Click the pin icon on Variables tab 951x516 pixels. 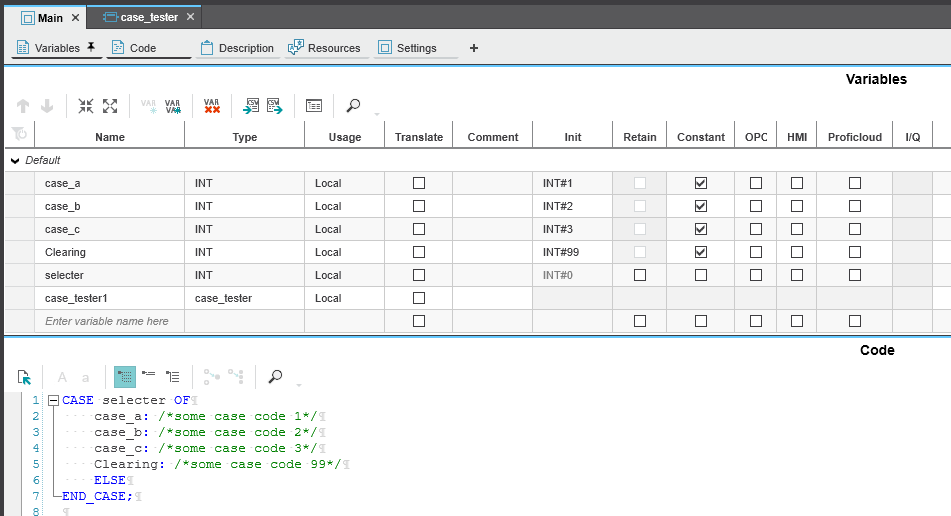coord(91,47)
